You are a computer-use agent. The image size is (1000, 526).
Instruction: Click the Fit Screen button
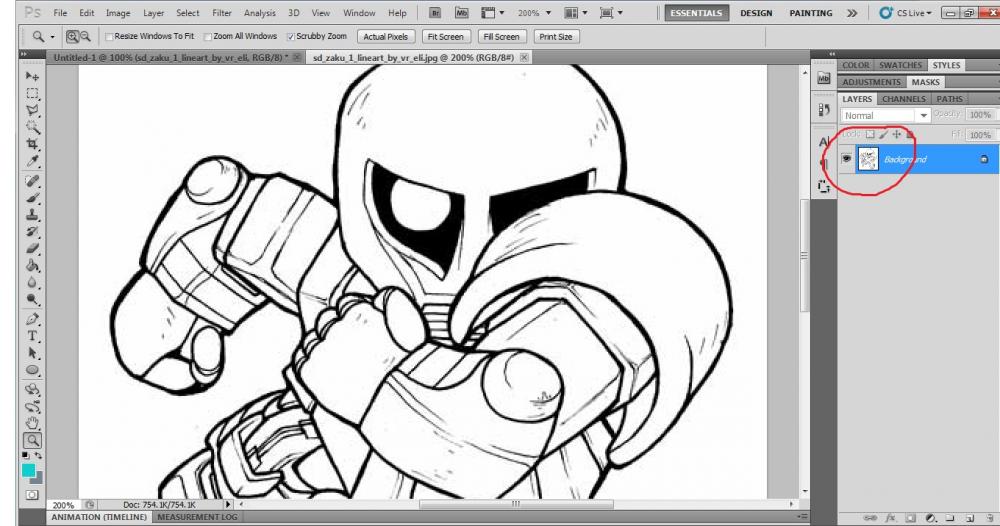click(x=446, y=37)
